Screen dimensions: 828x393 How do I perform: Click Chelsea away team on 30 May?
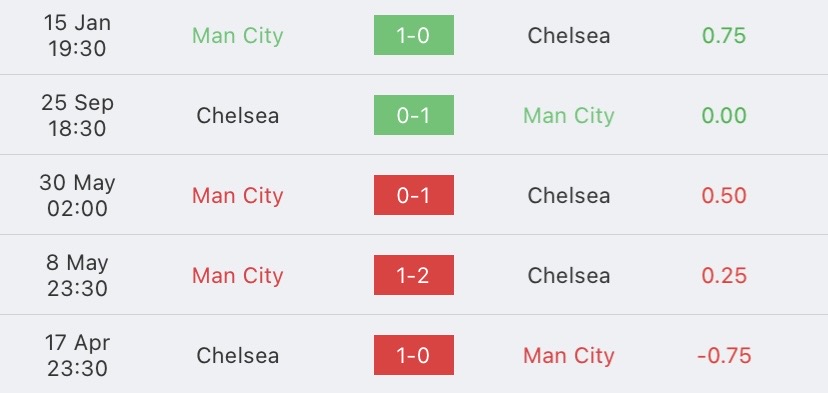[569, 195]
